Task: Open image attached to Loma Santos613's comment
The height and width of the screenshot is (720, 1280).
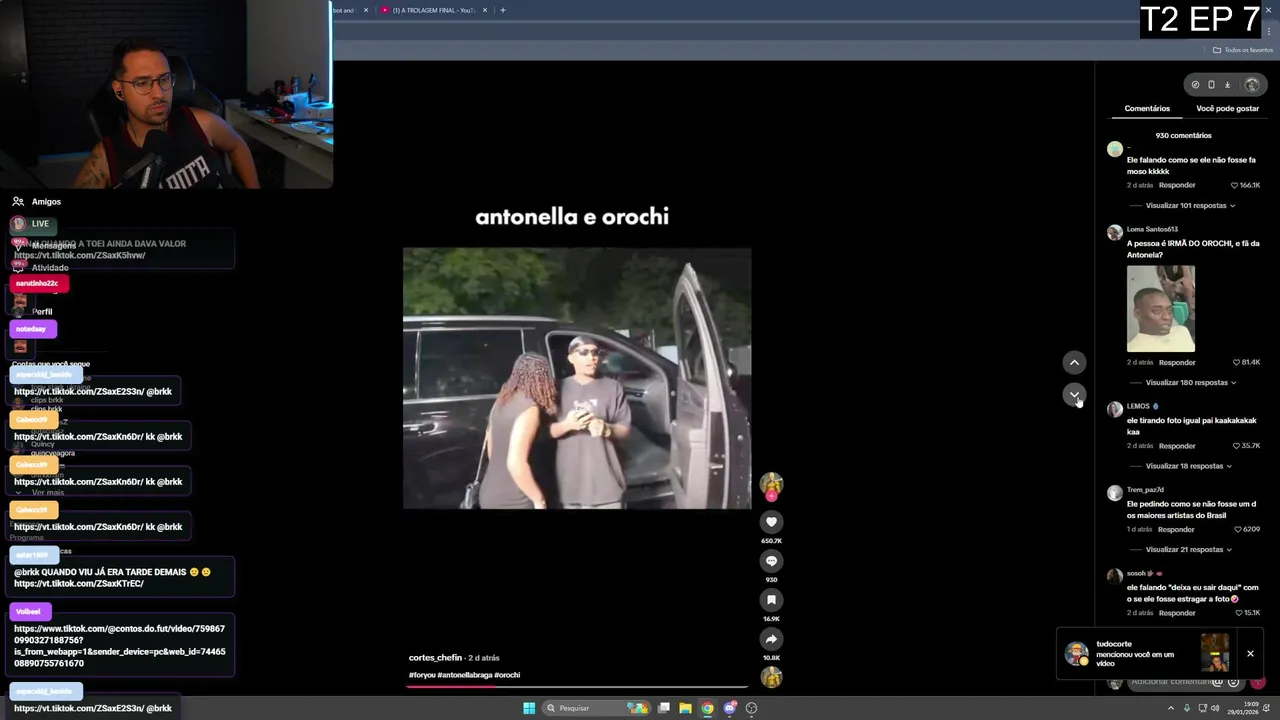Action: click(x=1160, y=309)
